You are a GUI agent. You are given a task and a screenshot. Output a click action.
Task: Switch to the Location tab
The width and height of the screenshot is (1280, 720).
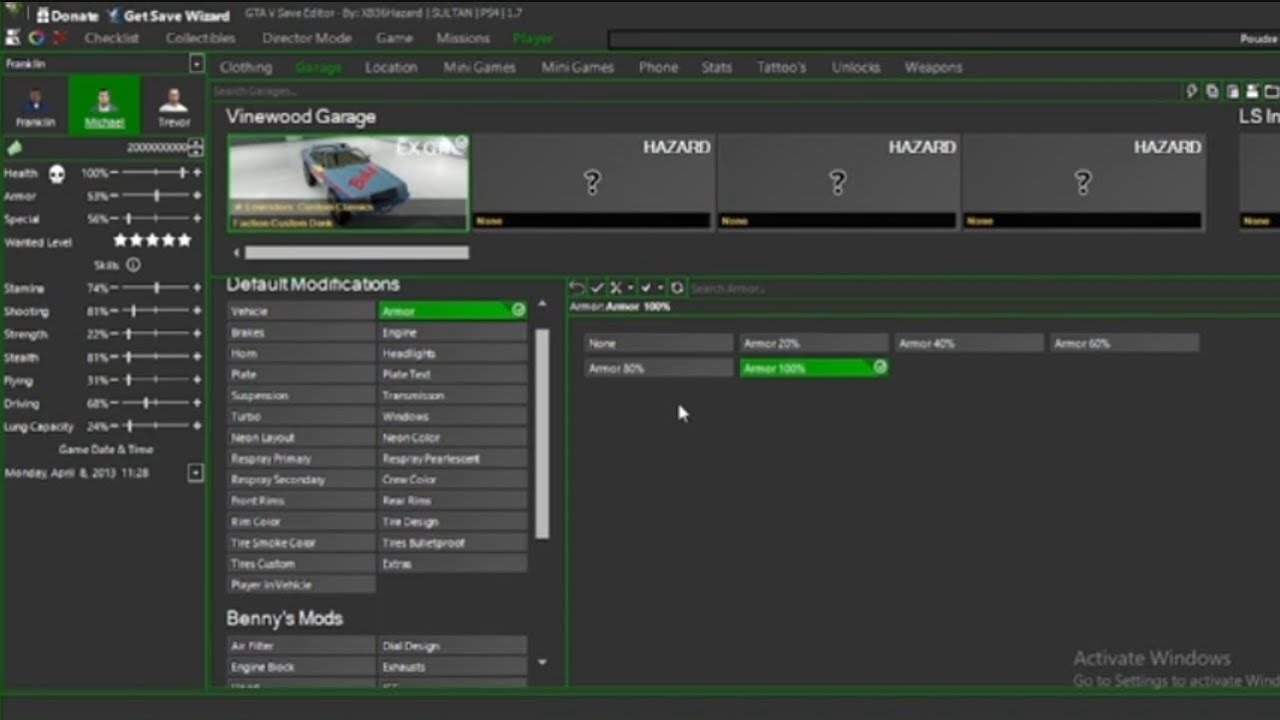click(x=391, y=68)
